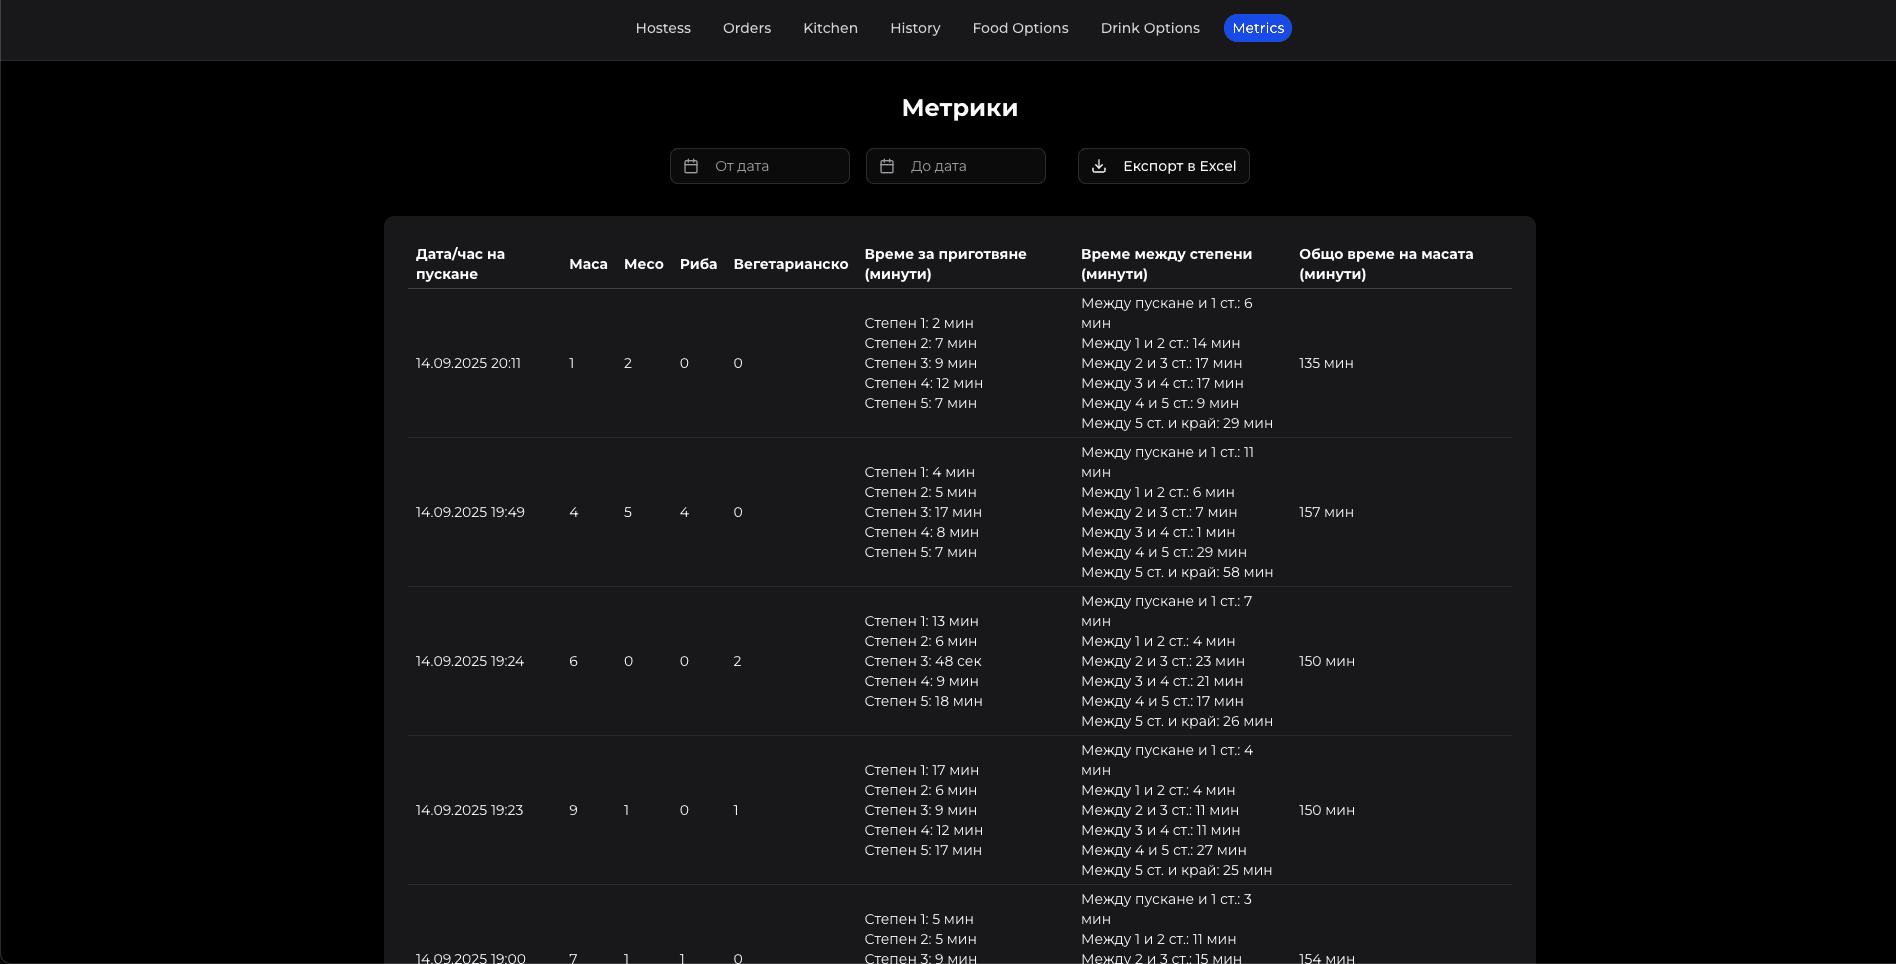Click Степен 3: 48 сек
The height and width of the screenshot is (964, 1896).
923,661
